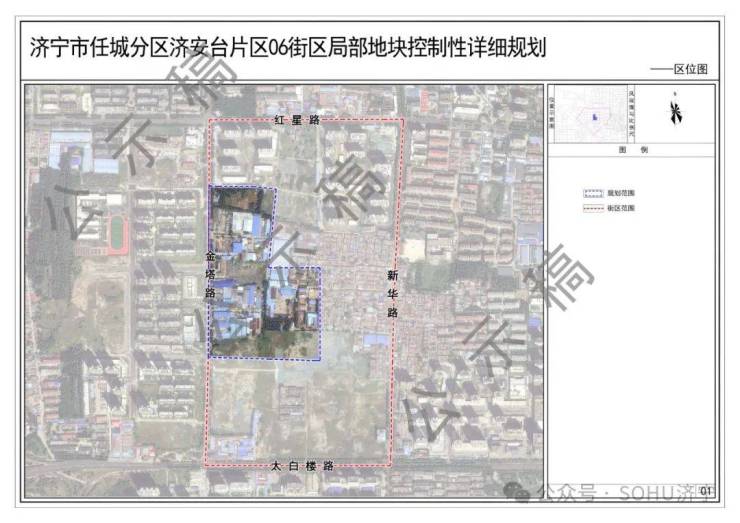Click the wind rose compass icon
740x523 pixels.
point(676,112)
